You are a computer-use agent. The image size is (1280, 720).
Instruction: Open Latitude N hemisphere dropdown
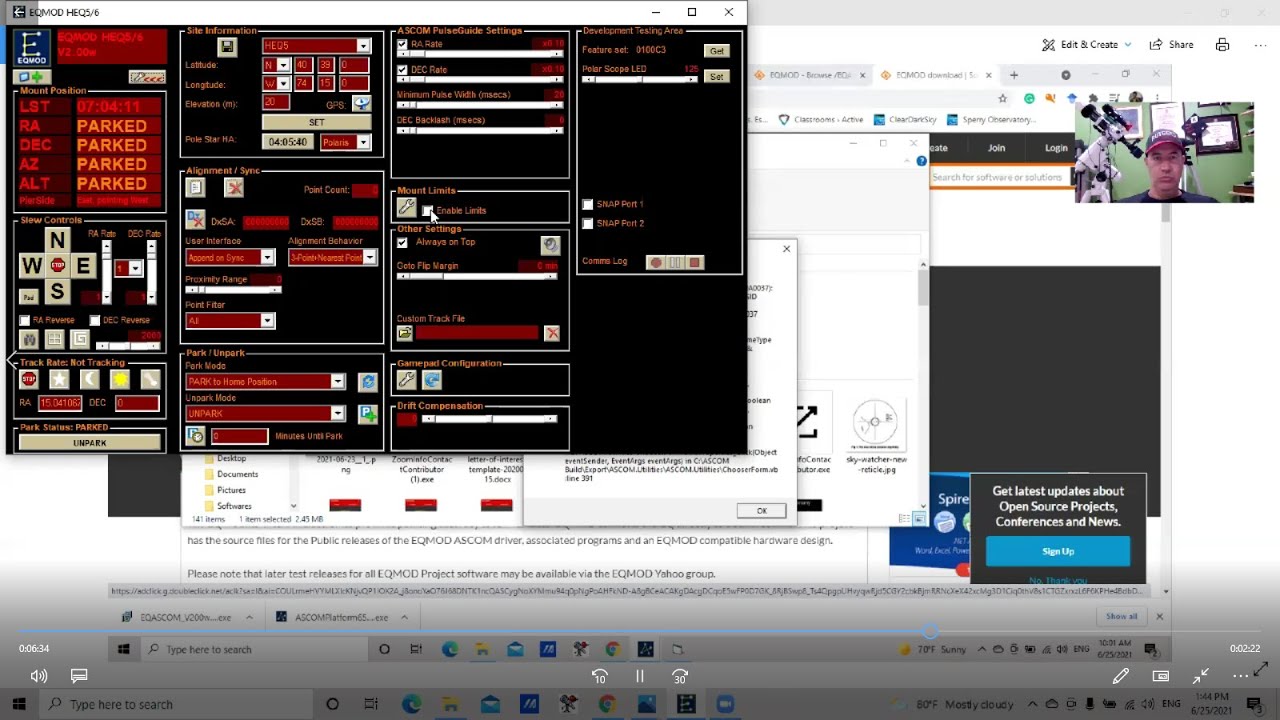pyautogui.click(x=283, y=65)
